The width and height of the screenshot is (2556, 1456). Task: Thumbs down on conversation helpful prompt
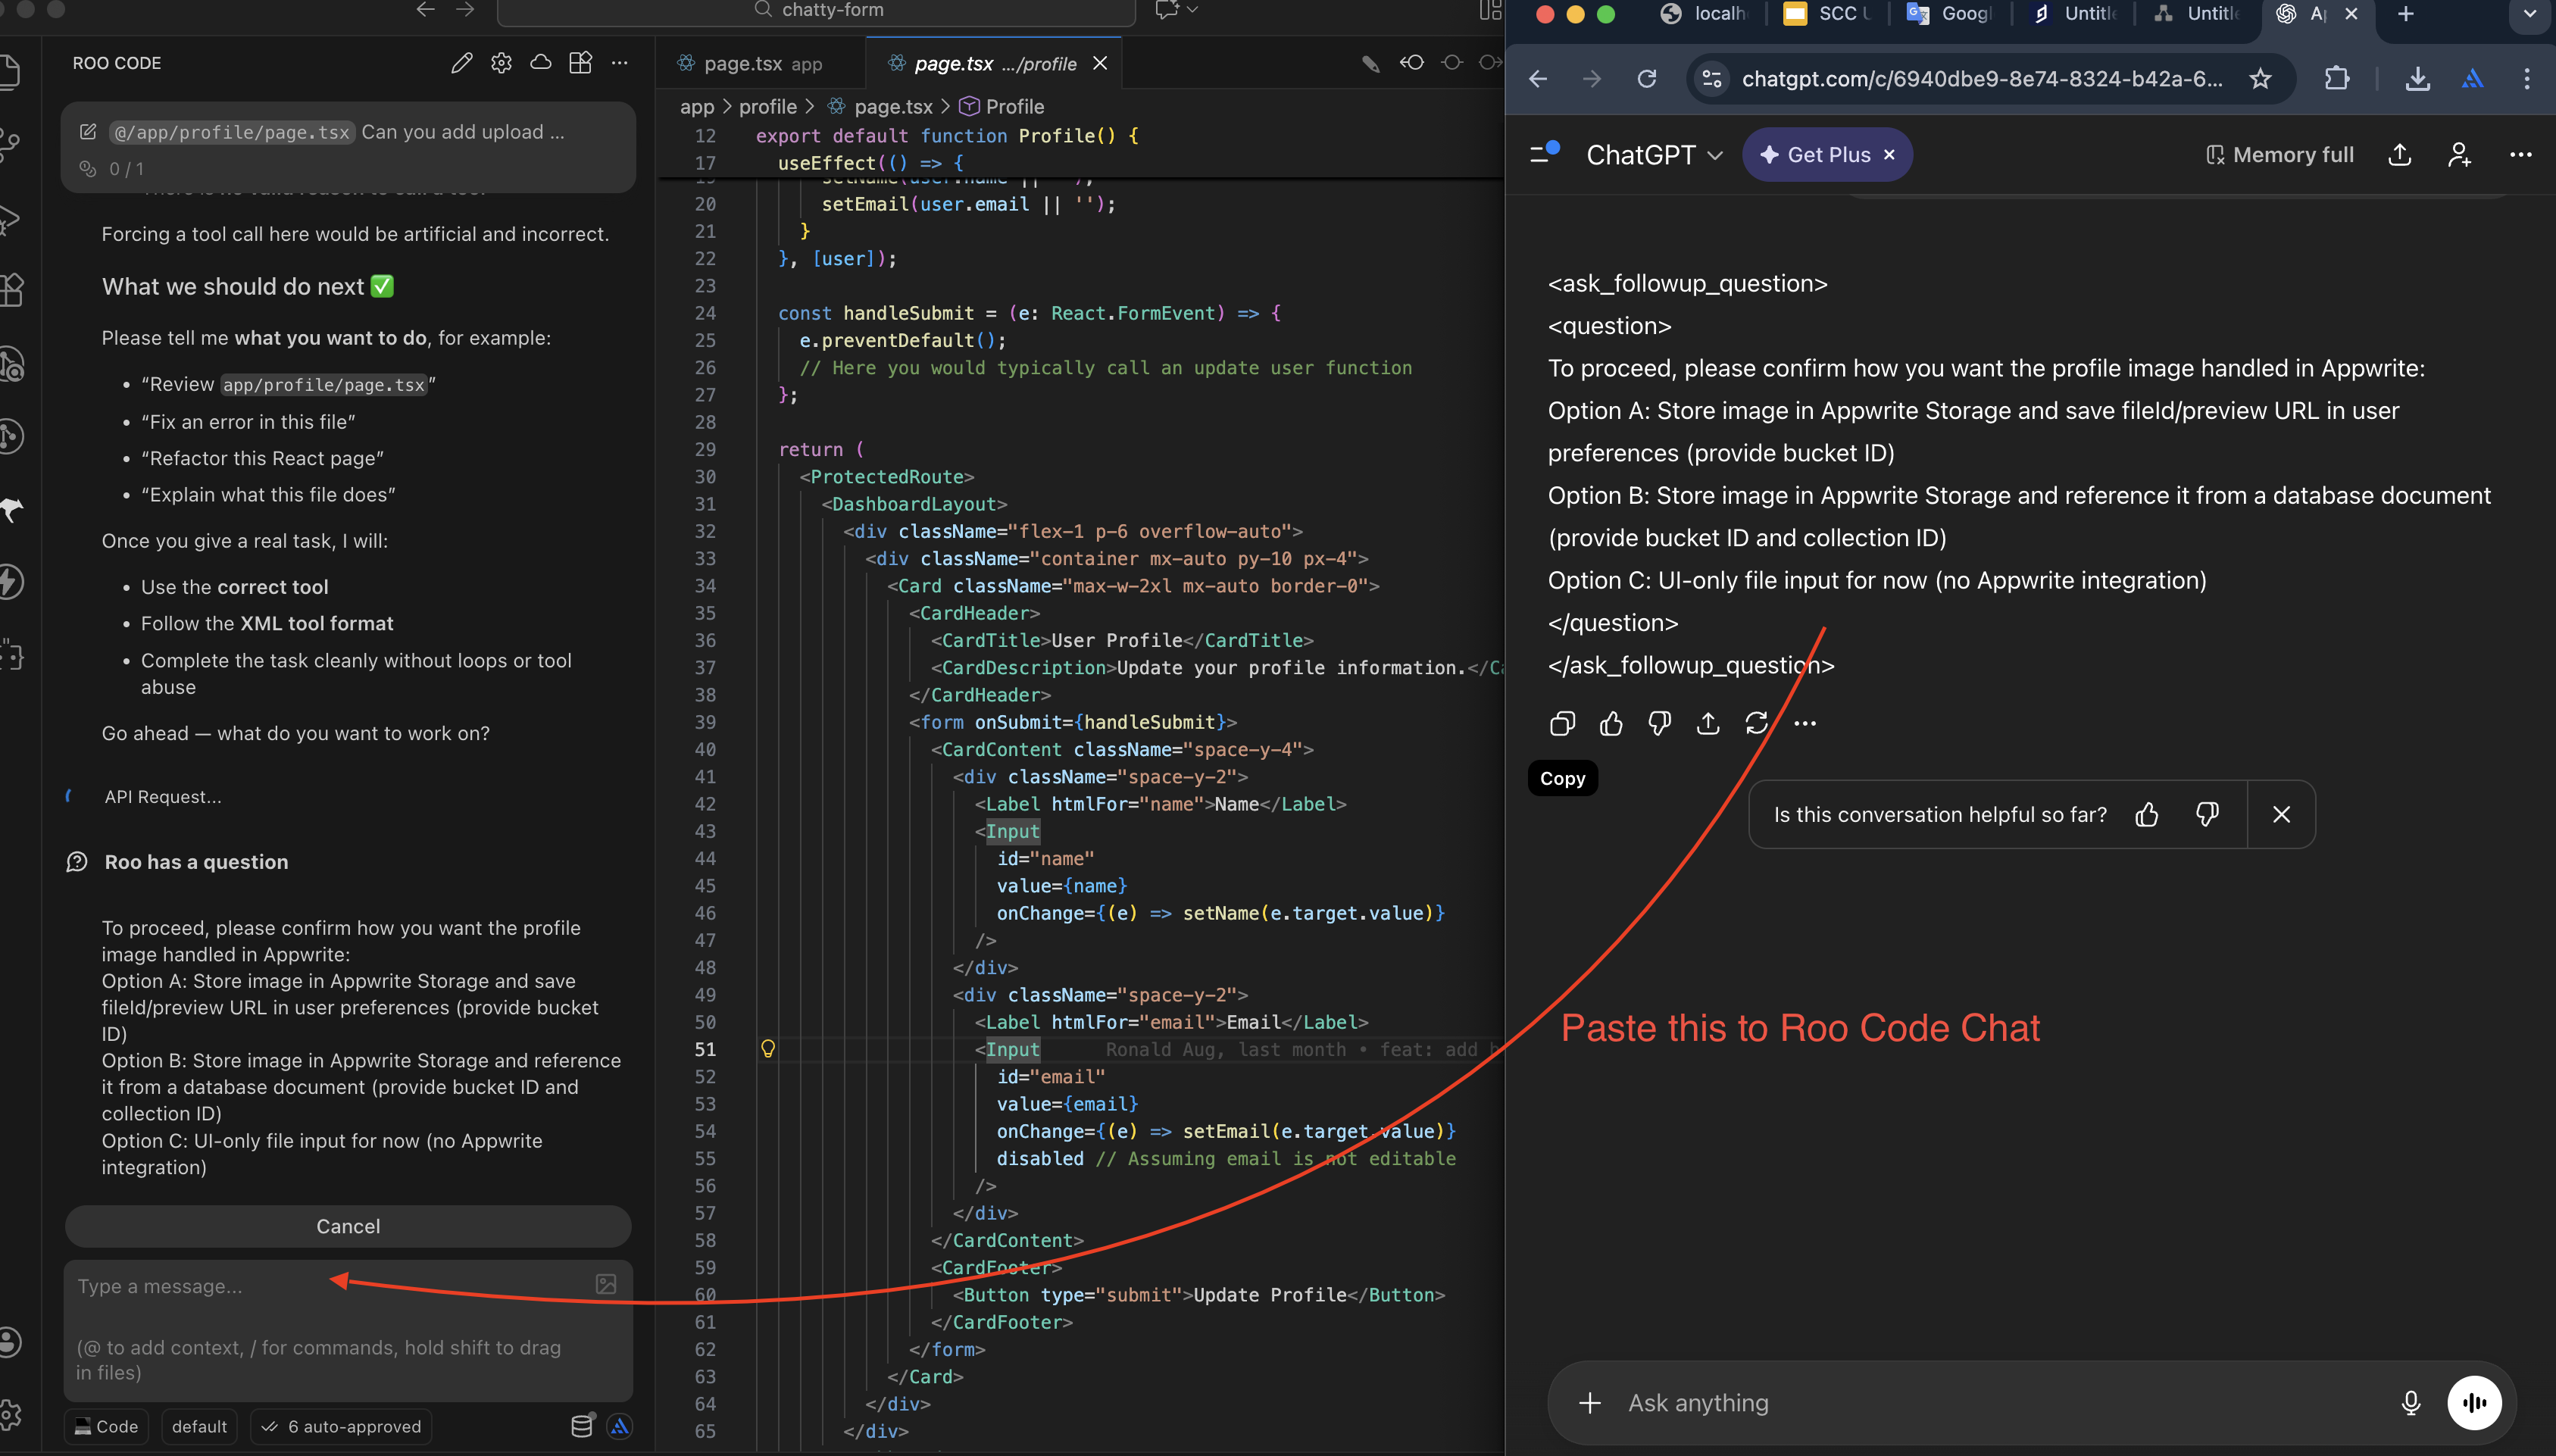tap(2207, 814)
